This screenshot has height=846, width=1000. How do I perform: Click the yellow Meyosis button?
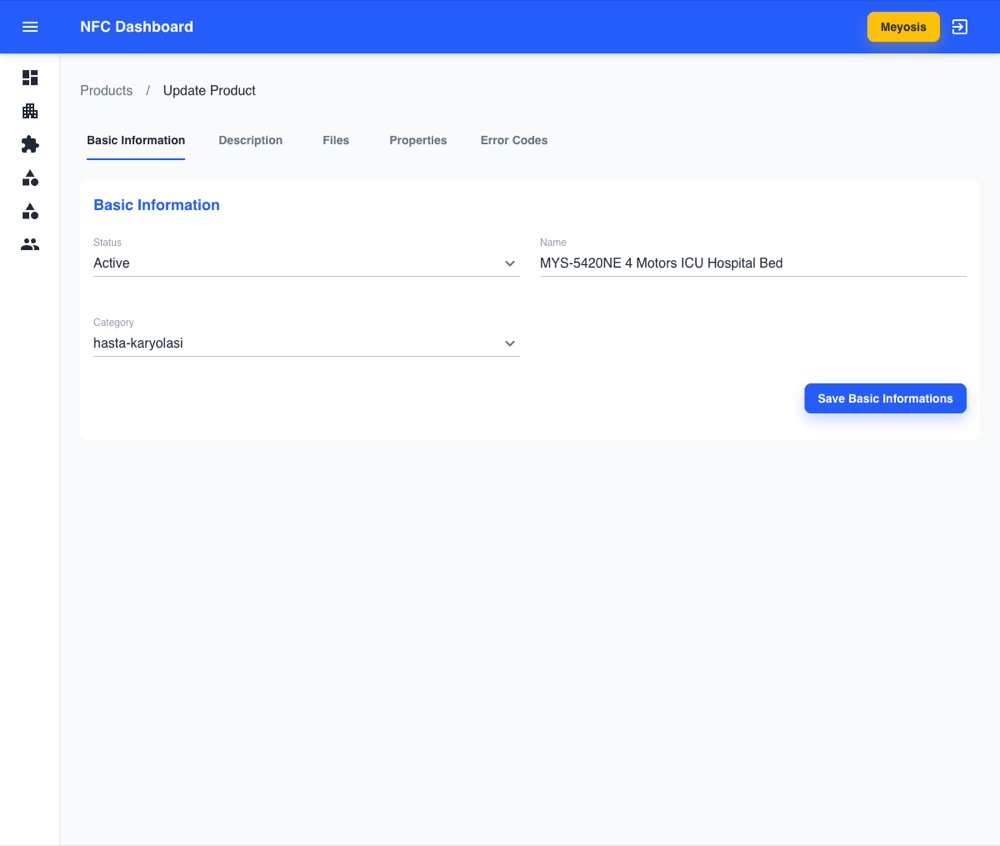pos(903,27)
